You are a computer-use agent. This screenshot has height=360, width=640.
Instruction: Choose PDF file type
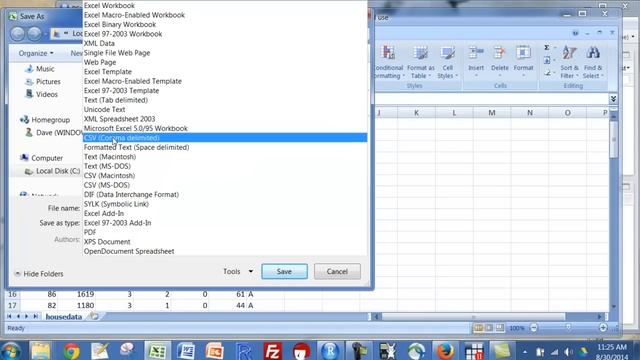(225, 232)
